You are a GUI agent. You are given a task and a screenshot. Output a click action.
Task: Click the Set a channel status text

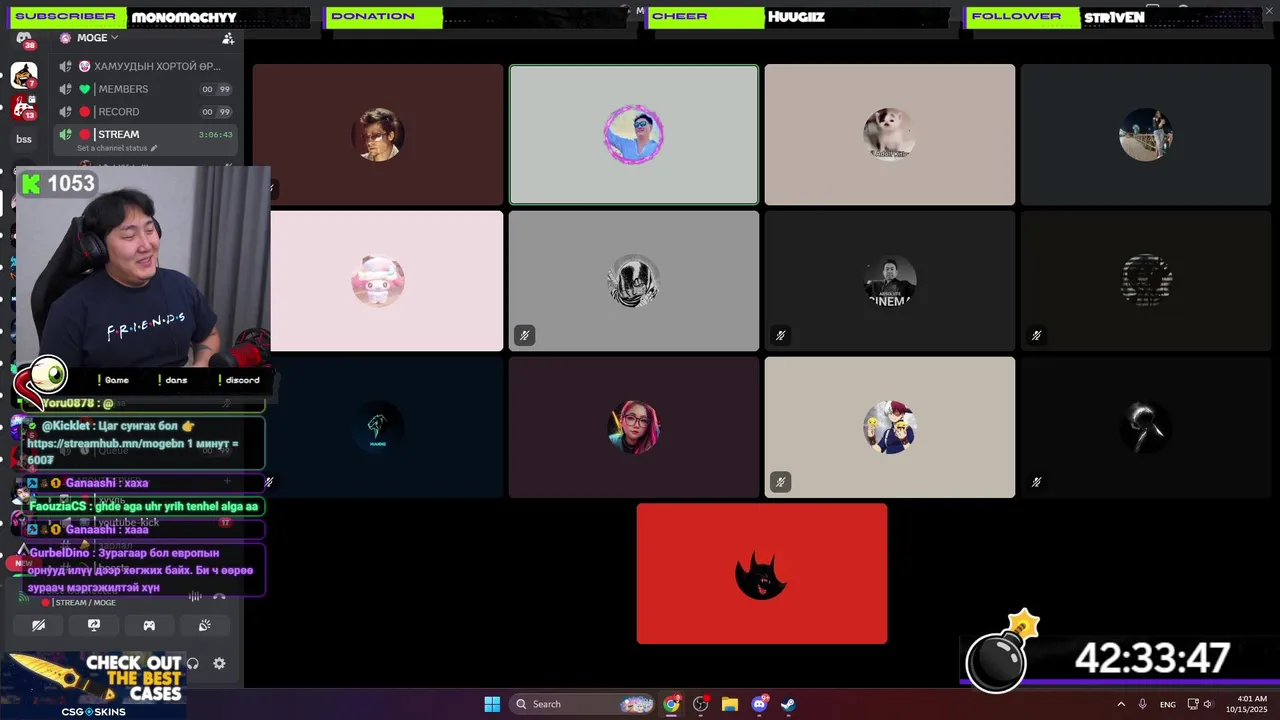(112, 148)
